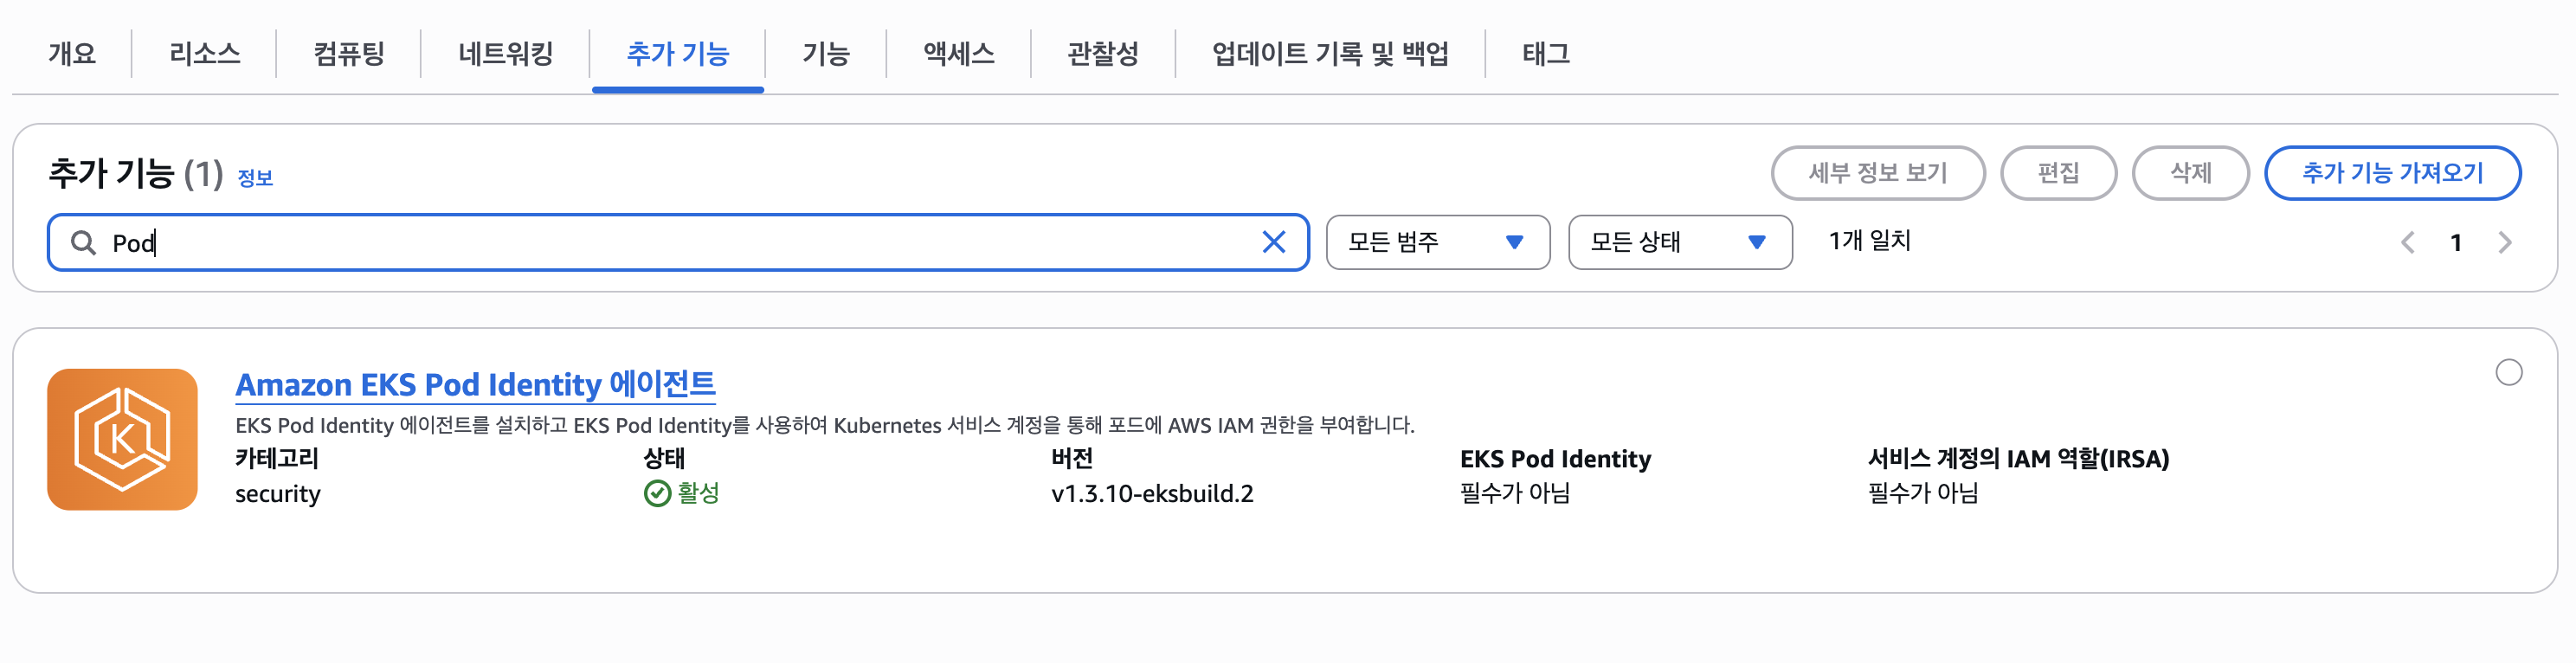
Task: Clear the Pod search text with X icon
Action: click(1273, 242)
